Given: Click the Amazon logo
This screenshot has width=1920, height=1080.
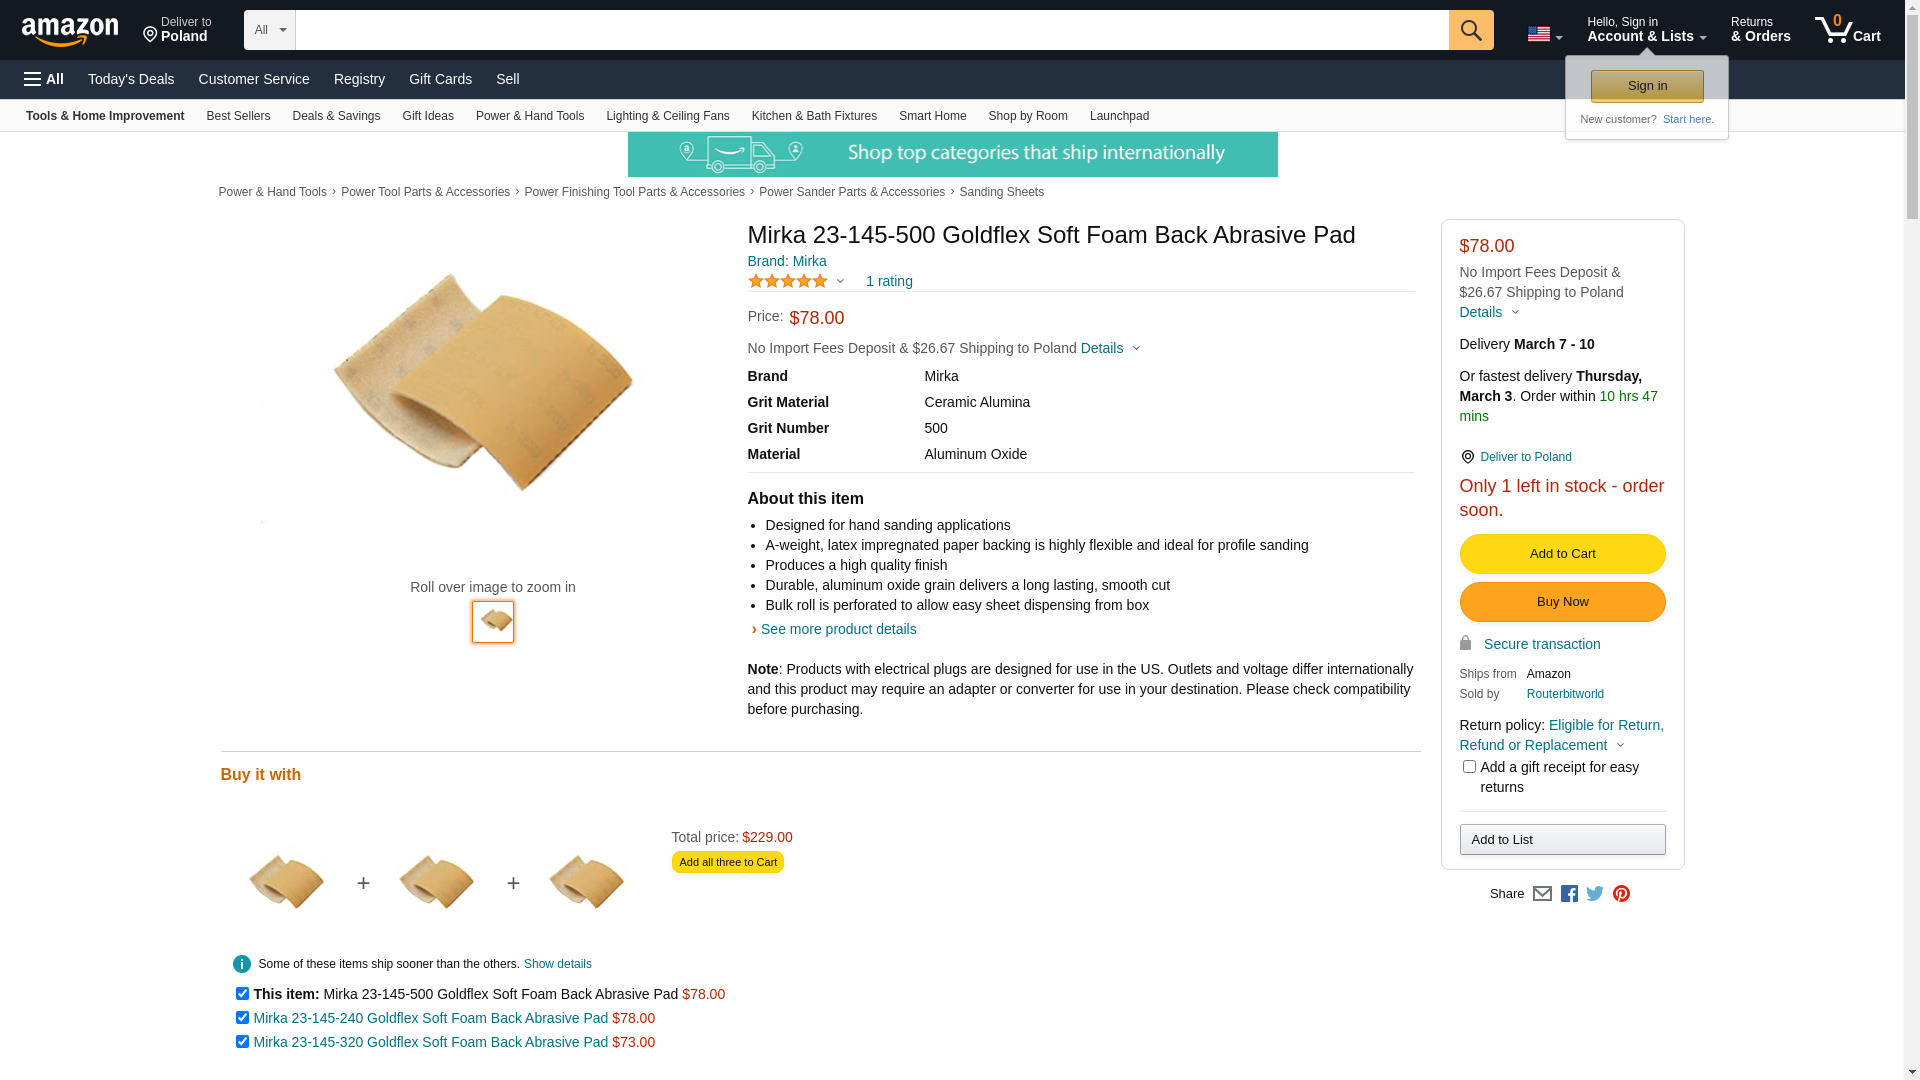Looking at the screenshot, I should (70, 32).
